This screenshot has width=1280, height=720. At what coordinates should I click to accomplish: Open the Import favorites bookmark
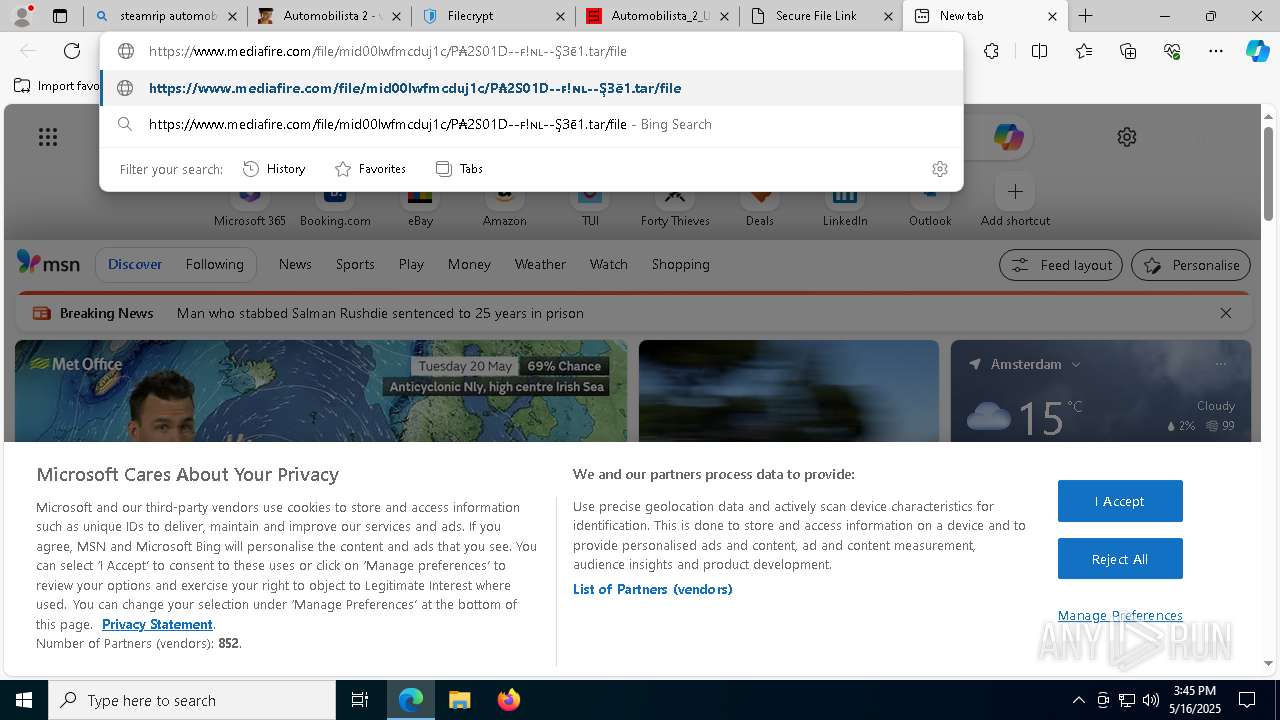pyautogui.click(x=56, y=86)
